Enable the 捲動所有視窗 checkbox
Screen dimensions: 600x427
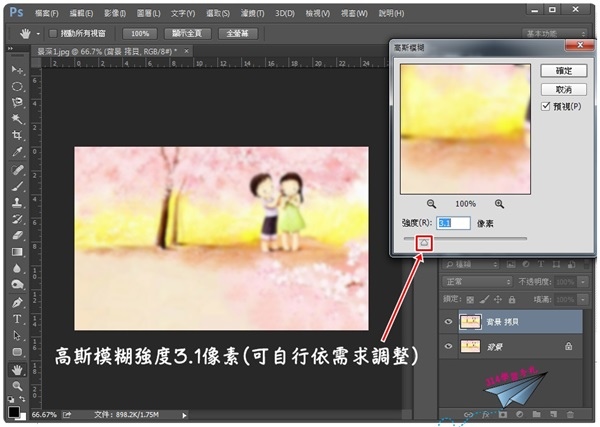tap(53, 34)
